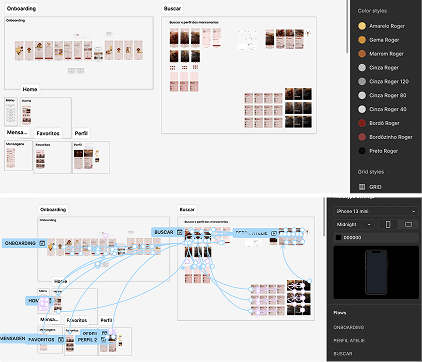422x362 pixels.
Task: Click the ONBOARDING flow play icon
Action: pos(42,243)
